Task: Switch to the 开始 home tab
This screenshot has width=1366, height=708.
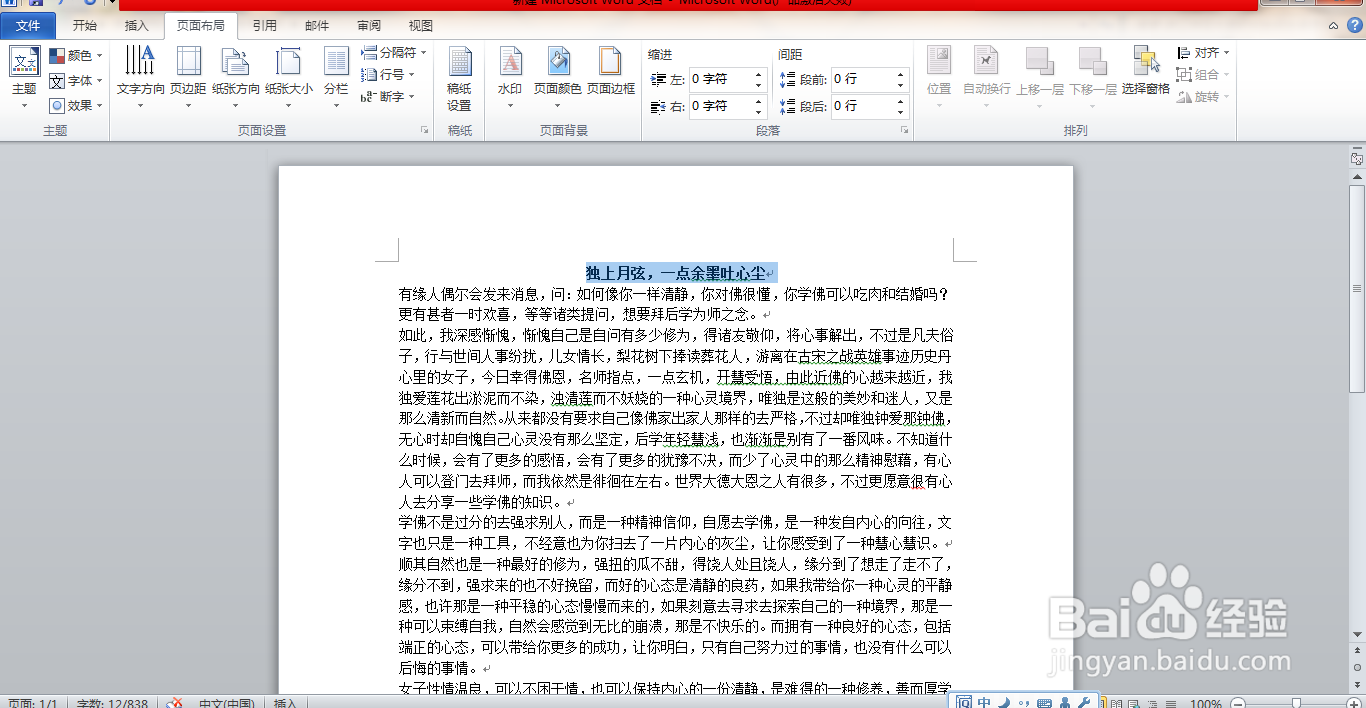Action: 85,26
